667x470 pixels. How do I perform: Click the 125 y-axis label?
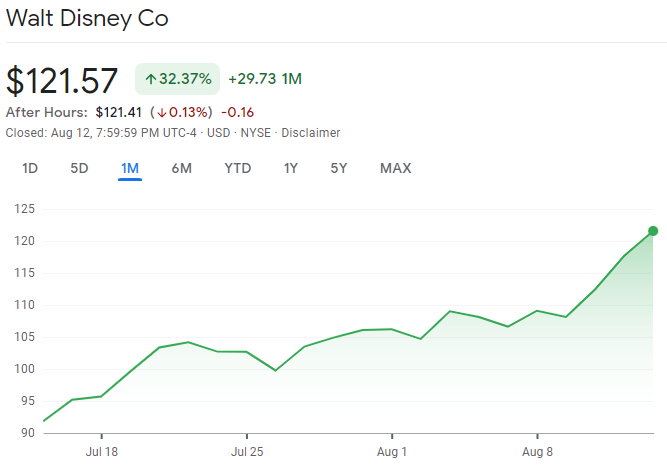[24, 209]
